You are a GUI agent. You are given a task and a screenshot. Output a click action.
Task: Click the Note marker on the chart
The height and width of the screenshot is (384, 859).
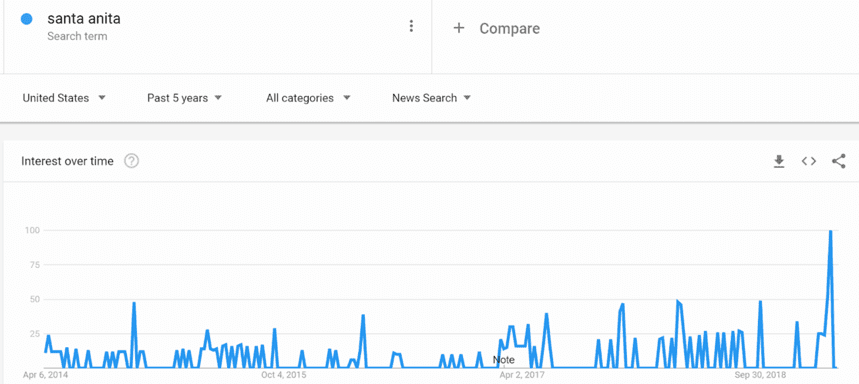pyautogui.click(x=503, y=360)
